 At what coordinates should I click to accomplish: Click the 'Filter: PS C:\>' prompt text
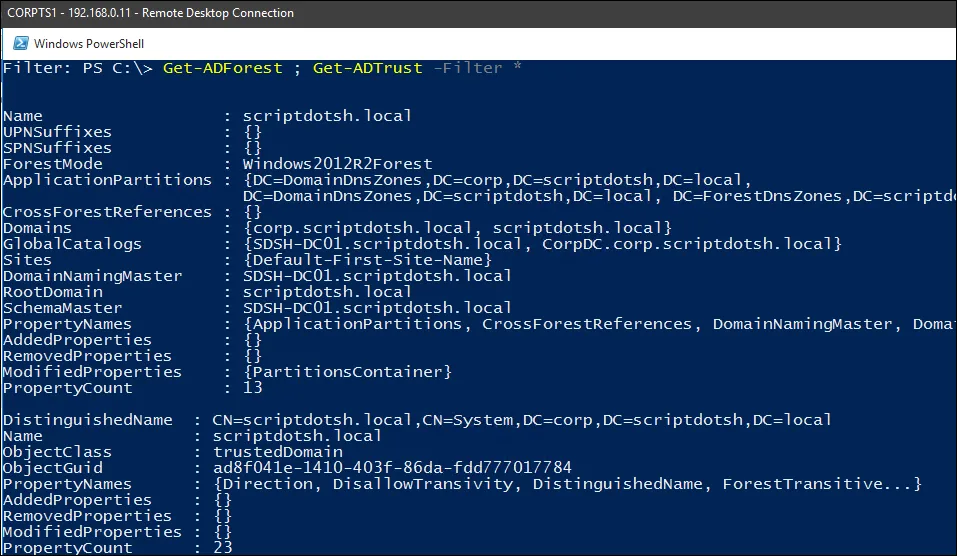point(78,68)
